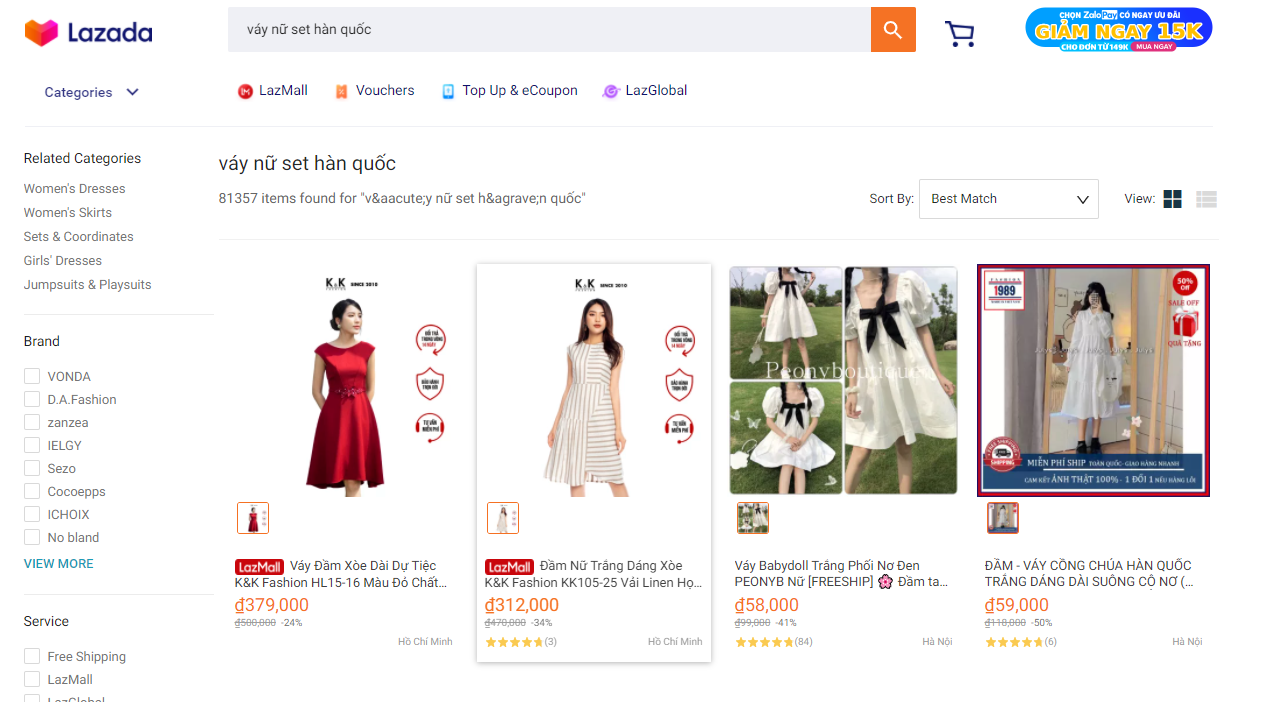Click VIEW MORE to expand brands

[58, 564]
